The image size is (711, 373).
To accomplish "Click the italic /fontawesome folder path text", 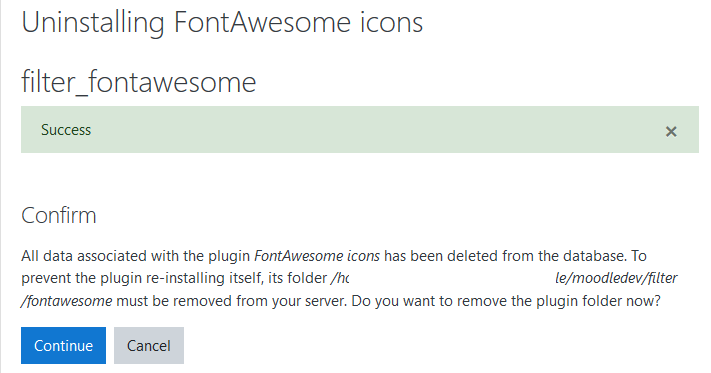I will point(67,301).
